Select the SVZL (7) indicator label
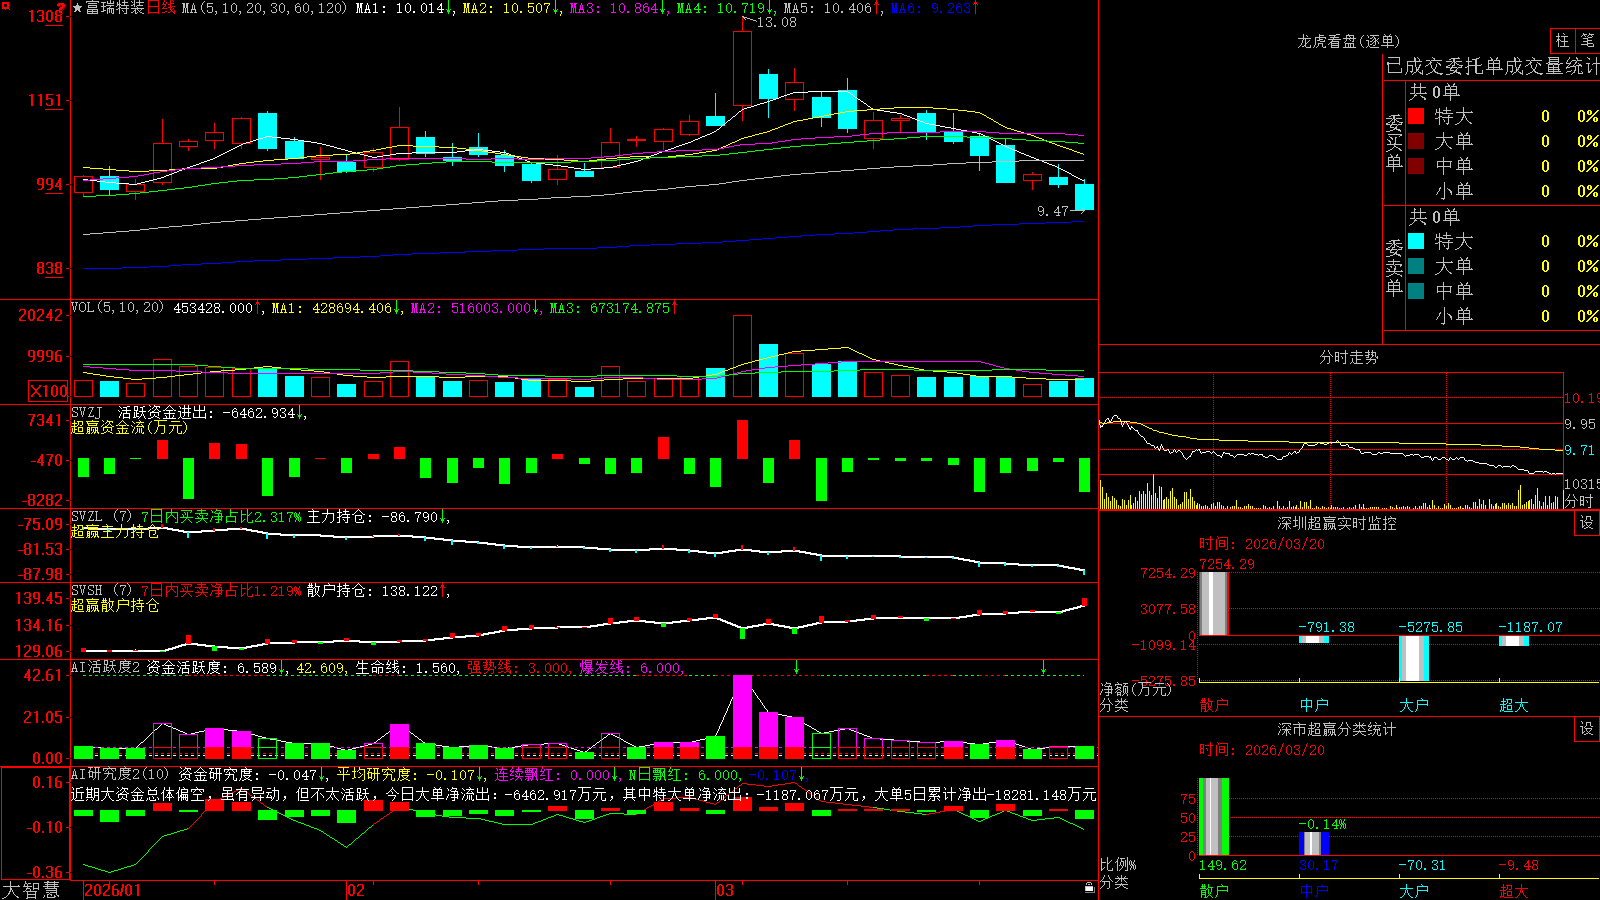 tap(101, 516)
